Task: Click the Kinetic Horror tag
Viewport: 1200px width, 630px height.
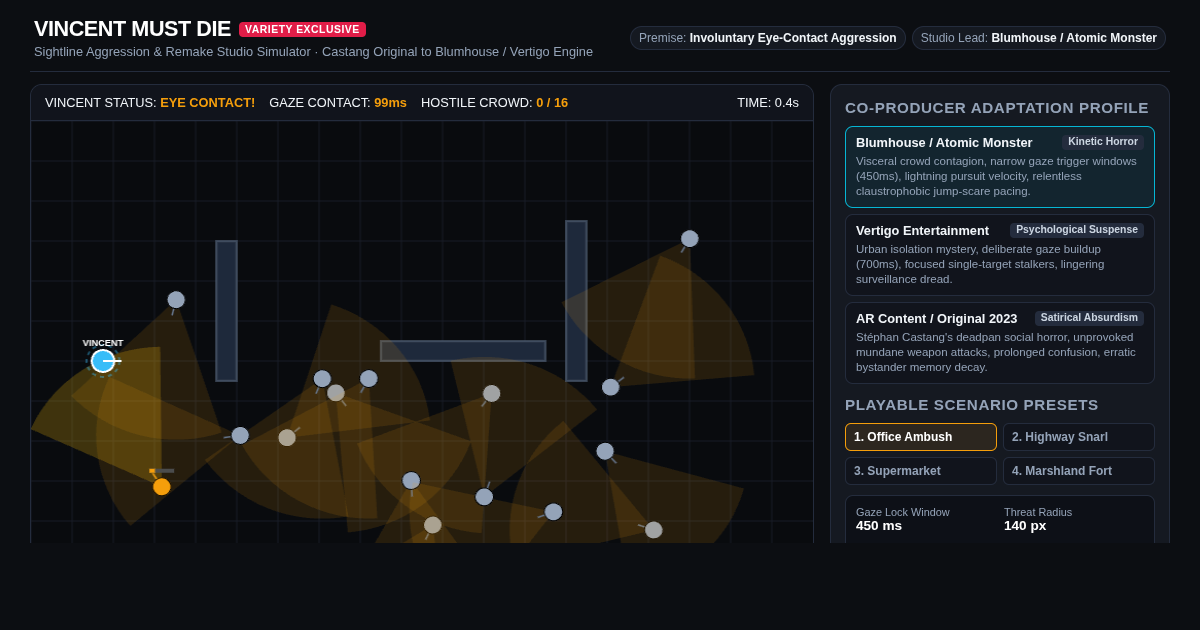Action: (1103, 142)
